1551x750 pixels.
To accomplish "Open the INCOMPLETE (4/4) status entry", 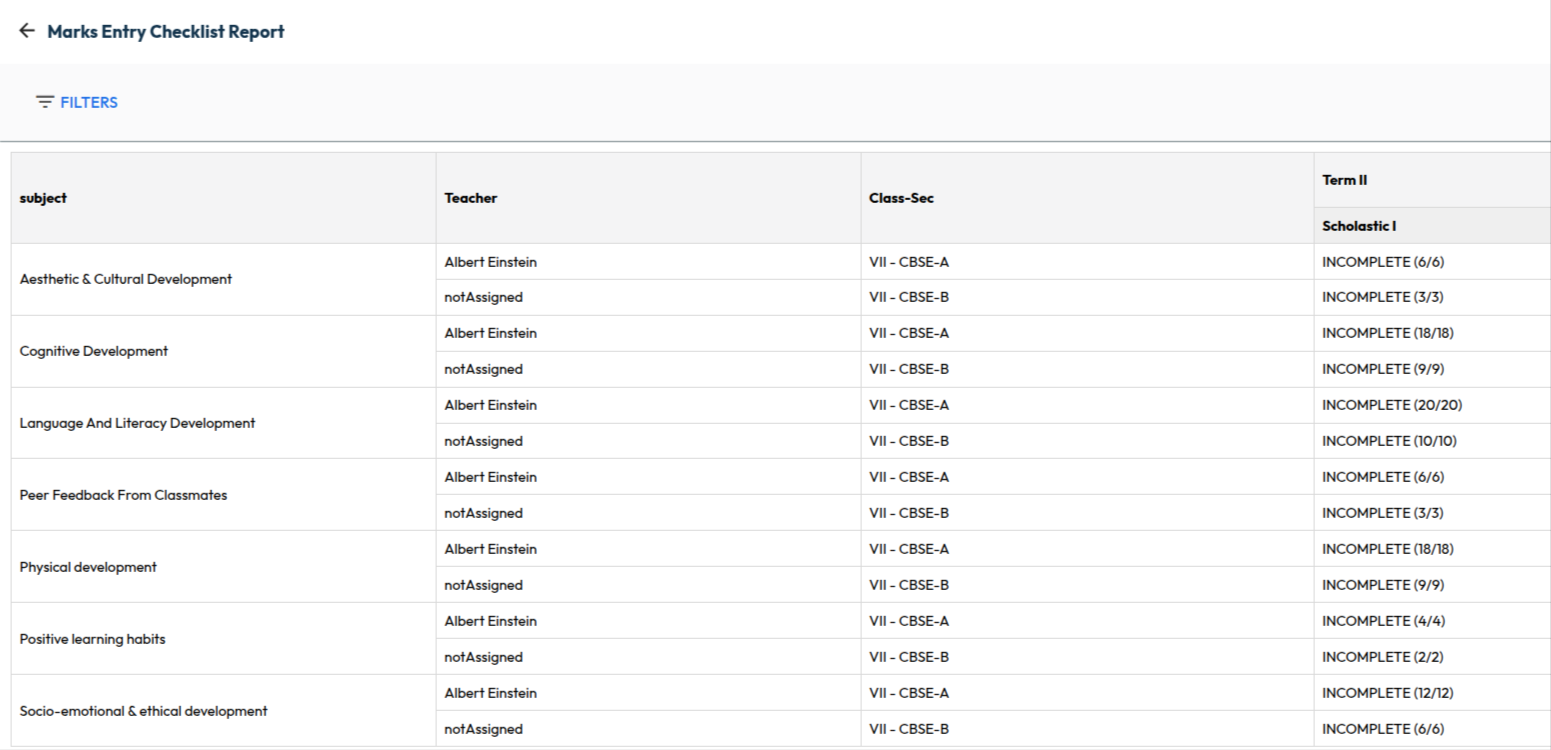I will [1383, 621].
